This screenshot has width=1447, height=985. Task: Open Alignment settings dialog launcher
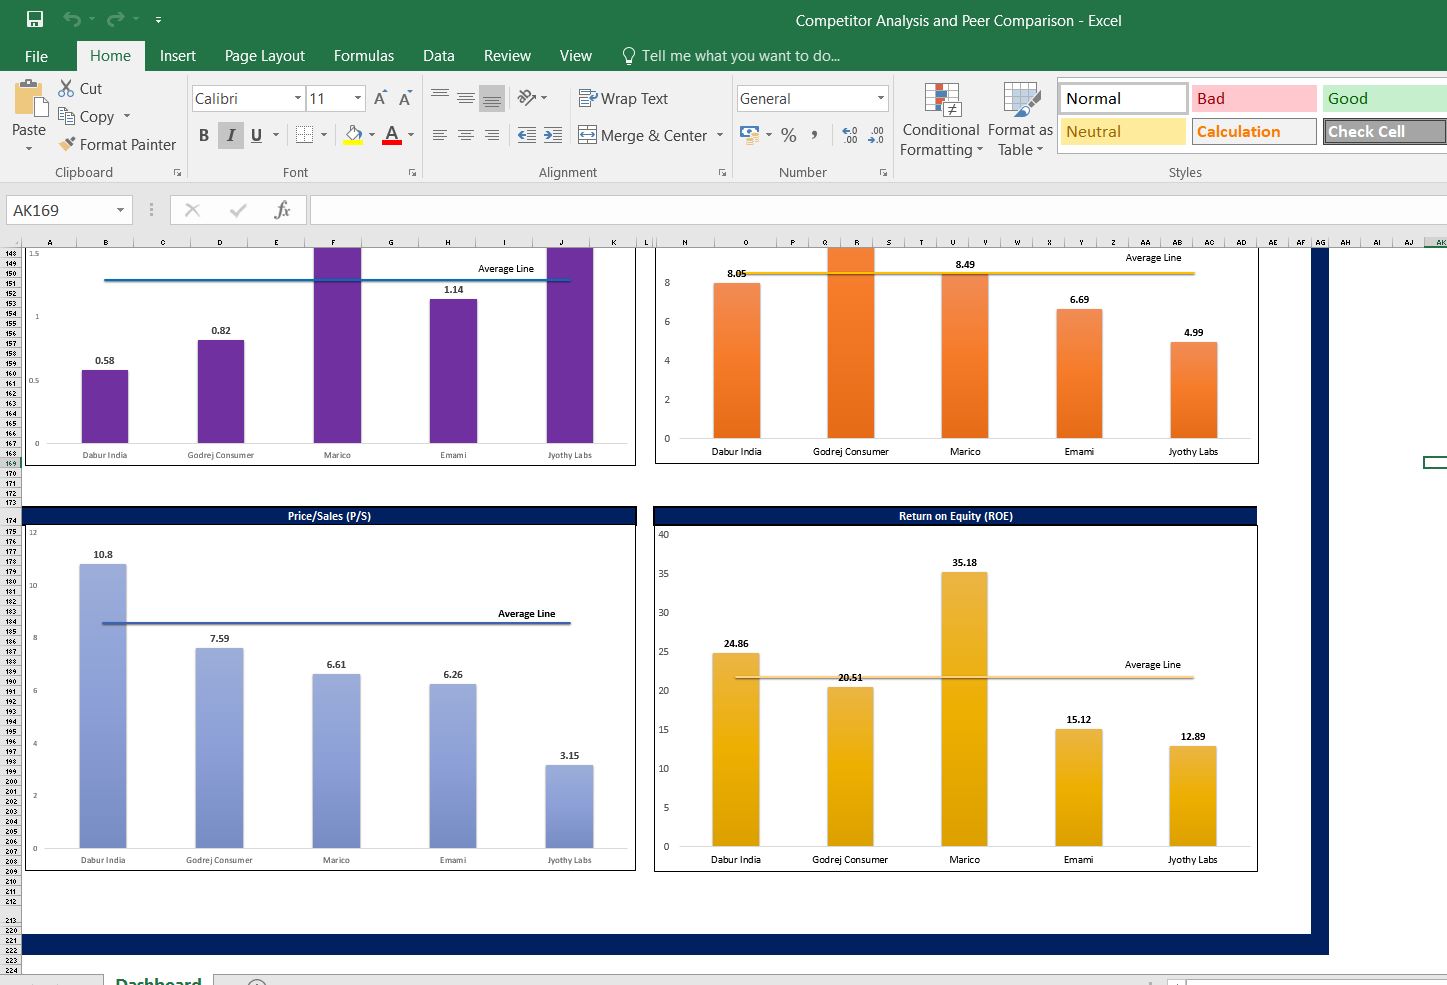click(723, 173)
